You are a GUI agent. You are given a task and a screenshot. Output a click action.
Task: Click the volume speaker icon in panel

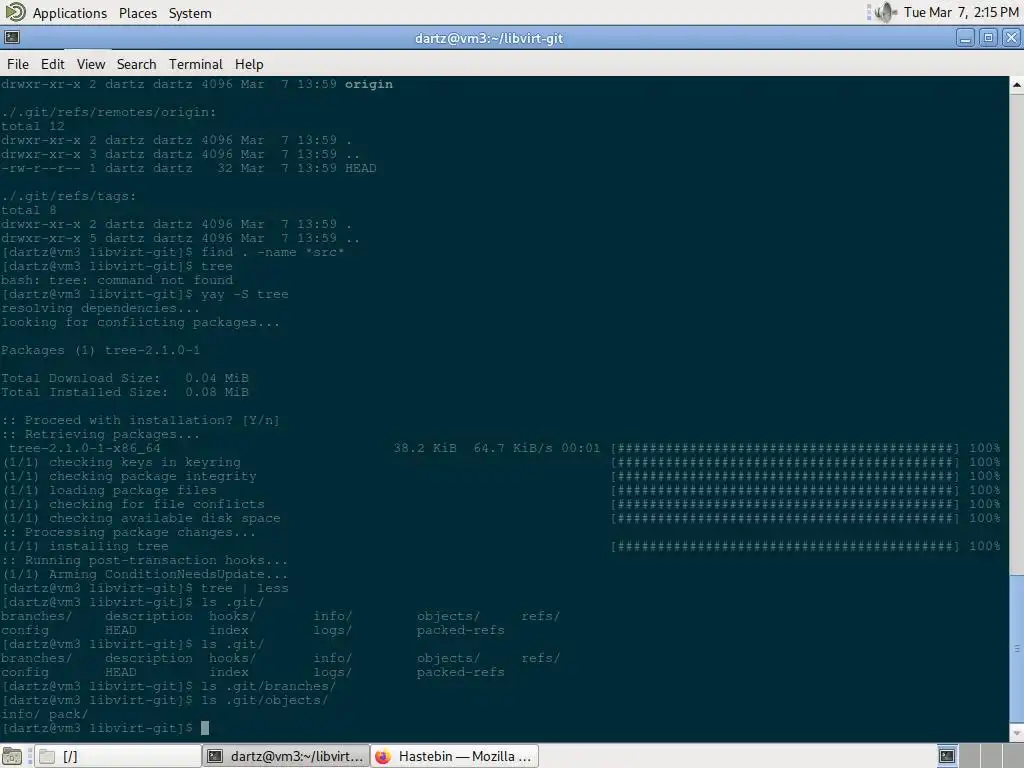coord(886,12)
